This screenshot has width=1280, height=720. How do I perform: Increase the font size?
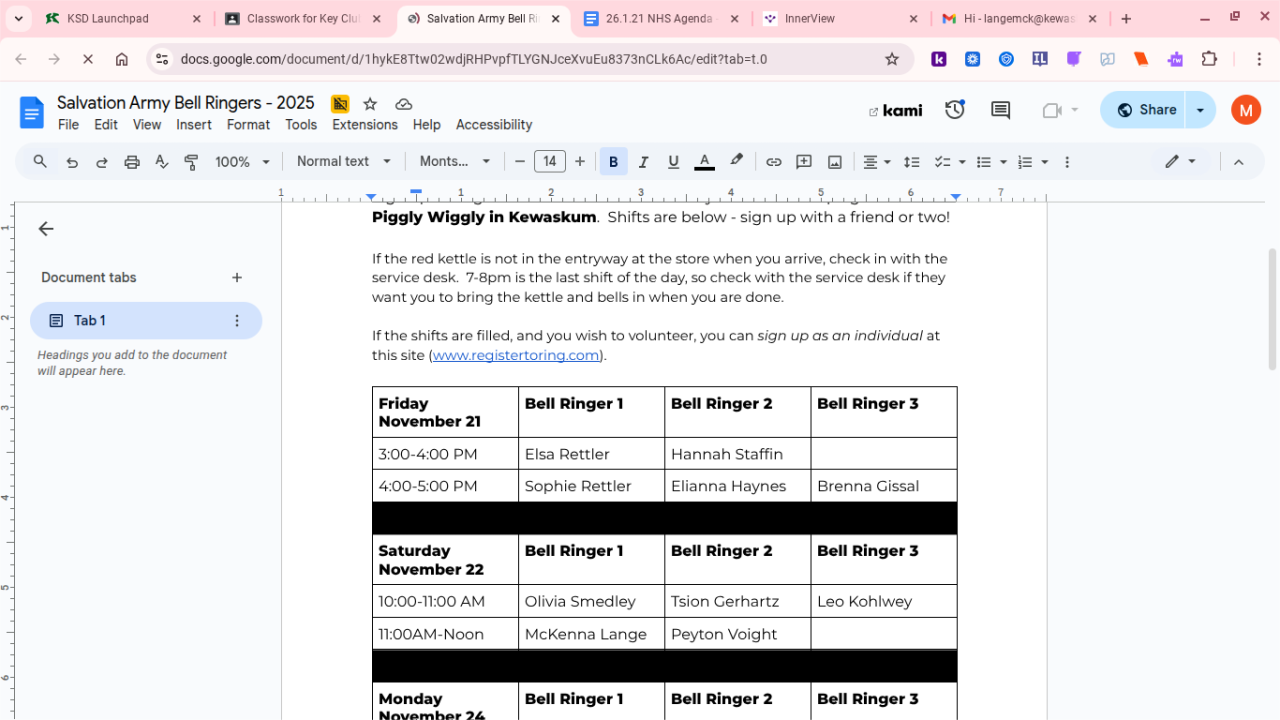580,162
